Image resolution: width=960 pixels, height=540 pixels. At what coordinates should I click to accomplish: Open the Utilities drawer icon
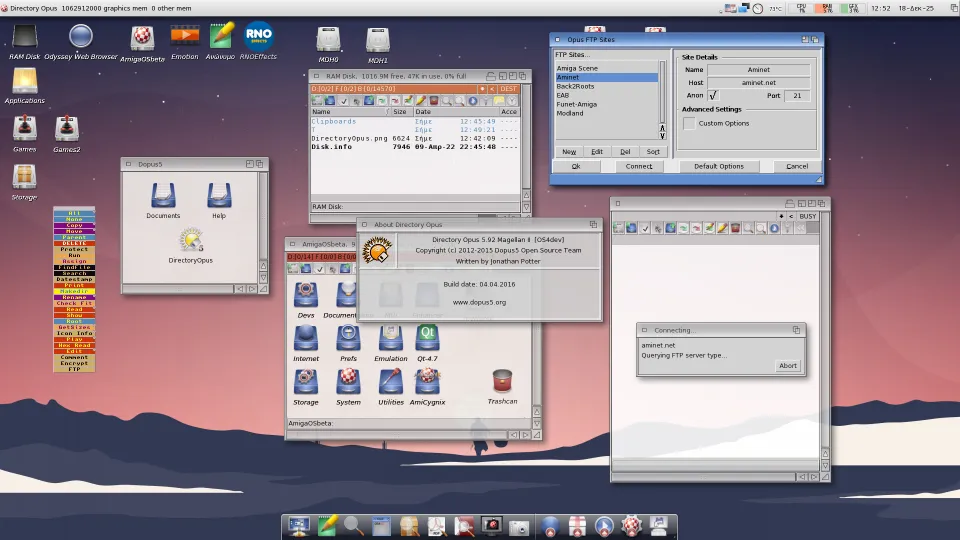click(391, 381)
